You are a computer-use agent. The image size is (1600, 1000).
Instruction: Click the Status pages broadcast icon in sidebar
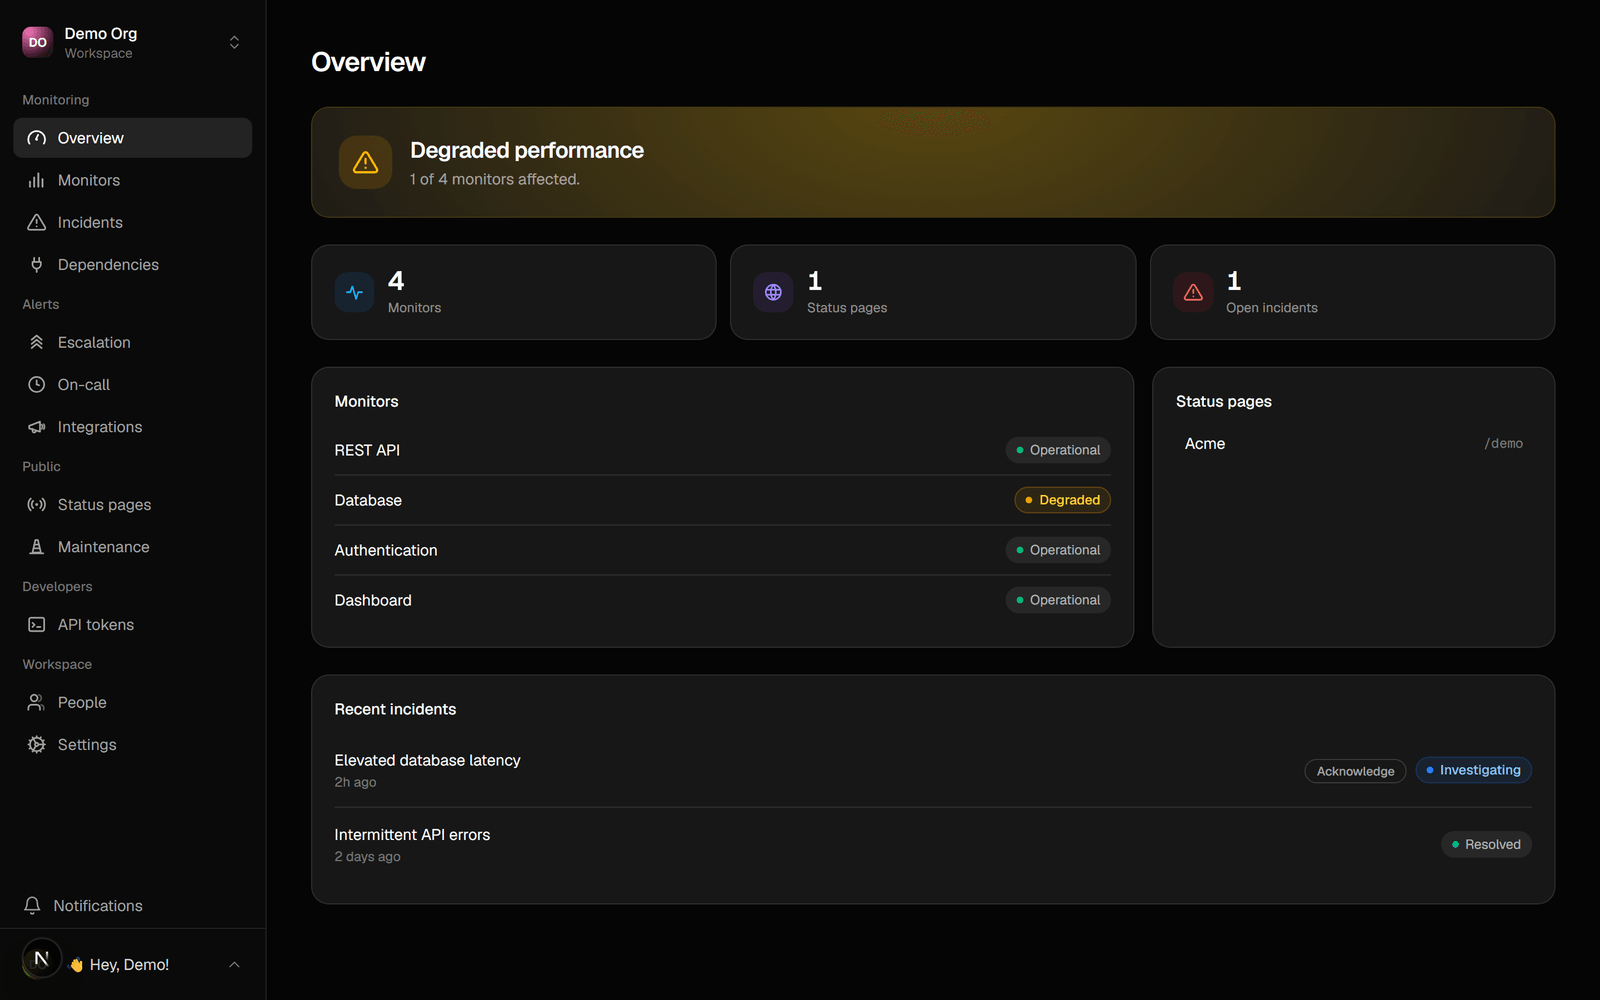(37, 505)
